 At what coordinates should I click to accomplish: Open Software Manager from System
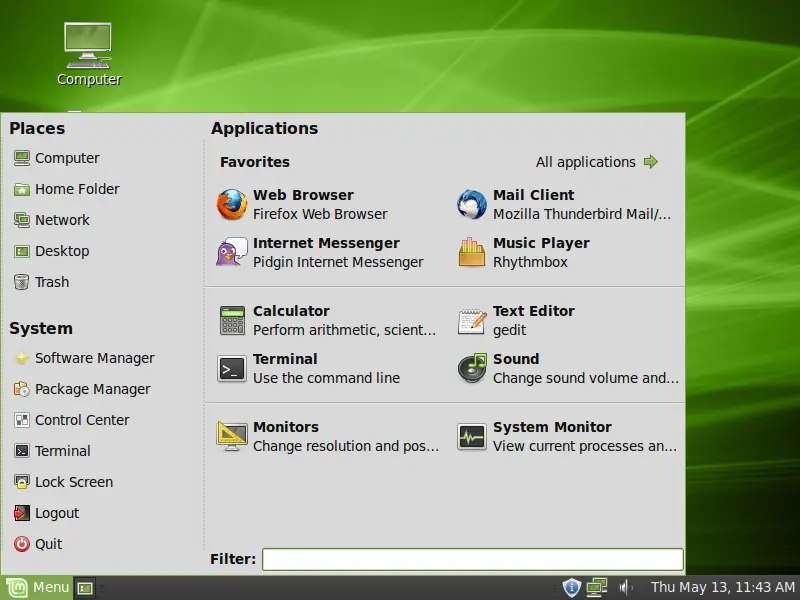[x=94, y=358]
